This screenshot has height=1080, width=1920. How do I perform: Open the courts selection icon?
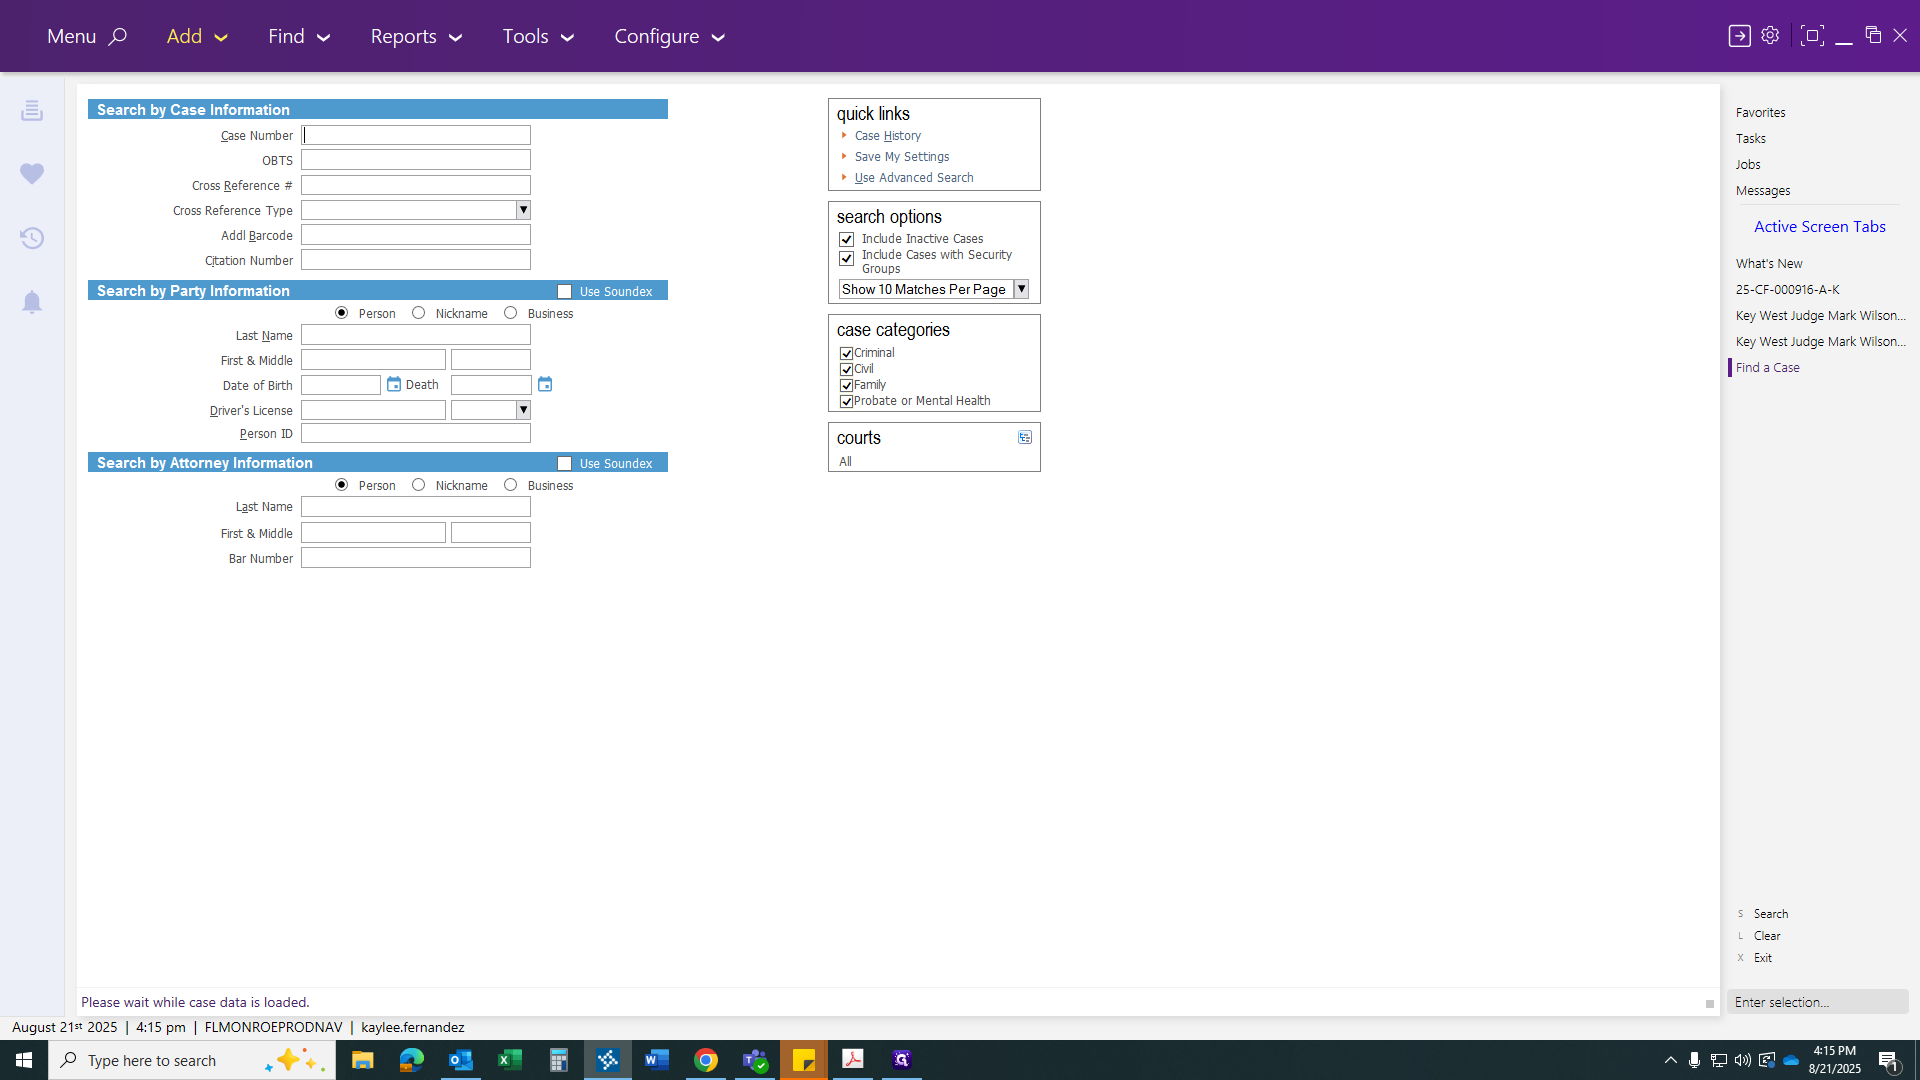point(1025,438)
